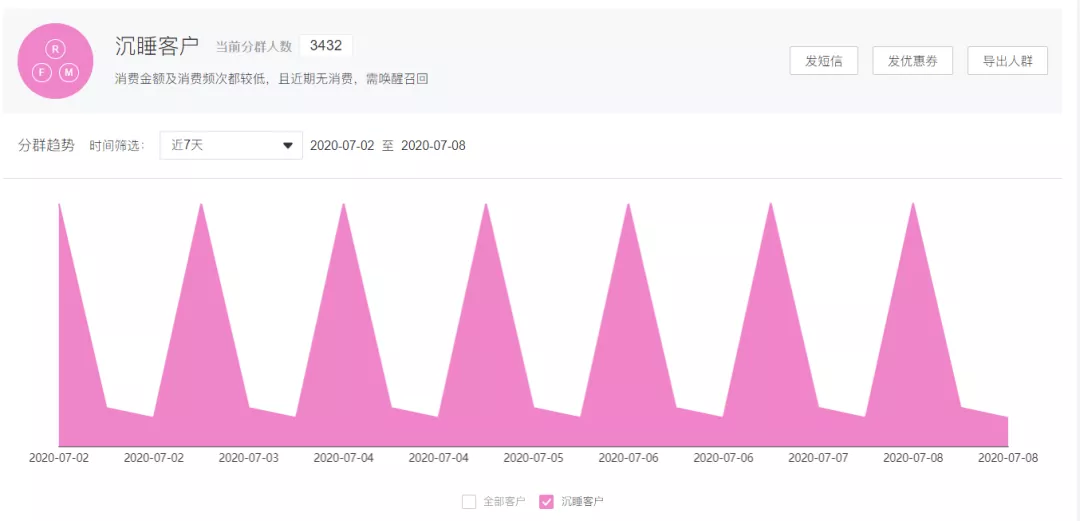Image resolution: width=1080 pixels, height=521 pixels.
Task: Click the 3432 group count value
Action: pos(326,46)
